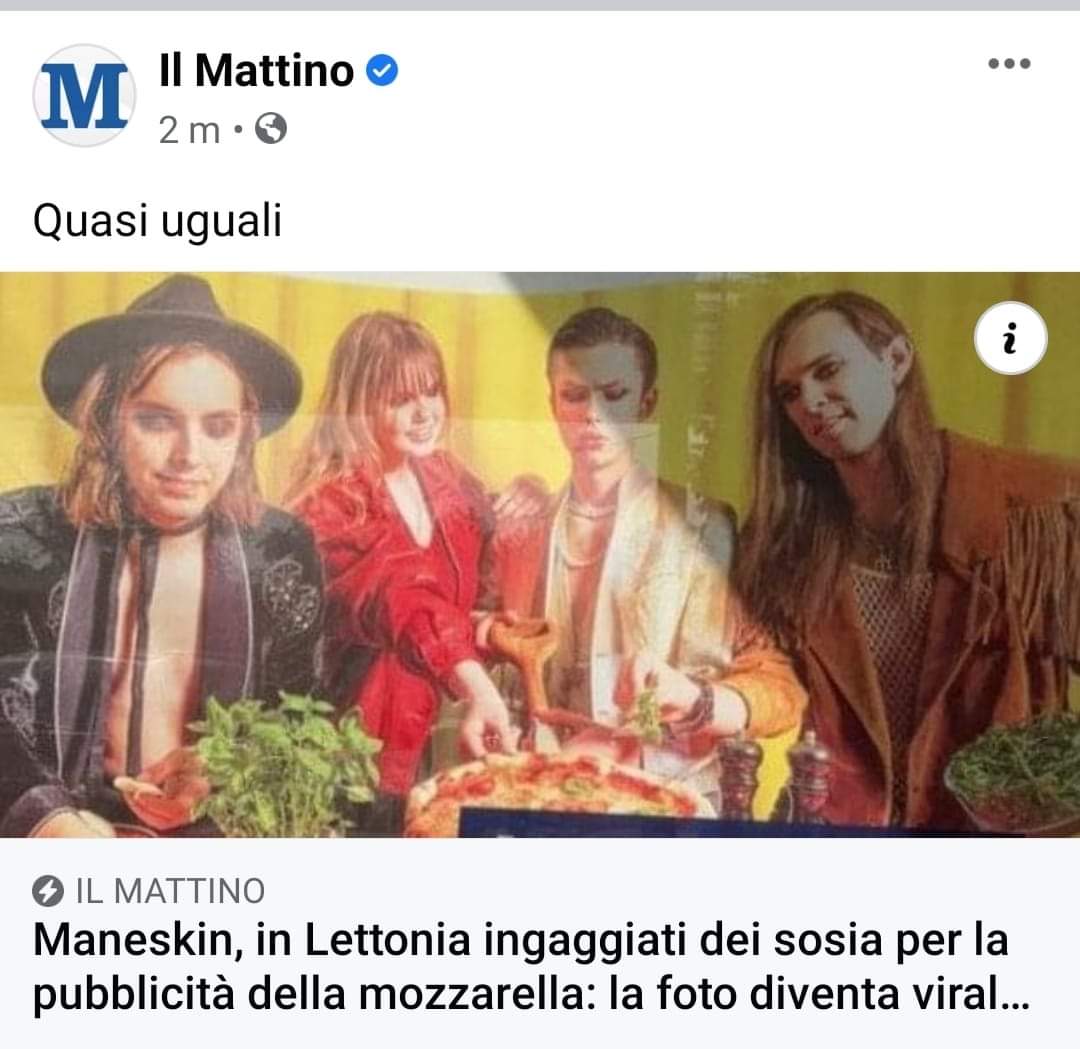
Task: Click the gray "IL MATTINO" source label
Action: click(171, 889)
